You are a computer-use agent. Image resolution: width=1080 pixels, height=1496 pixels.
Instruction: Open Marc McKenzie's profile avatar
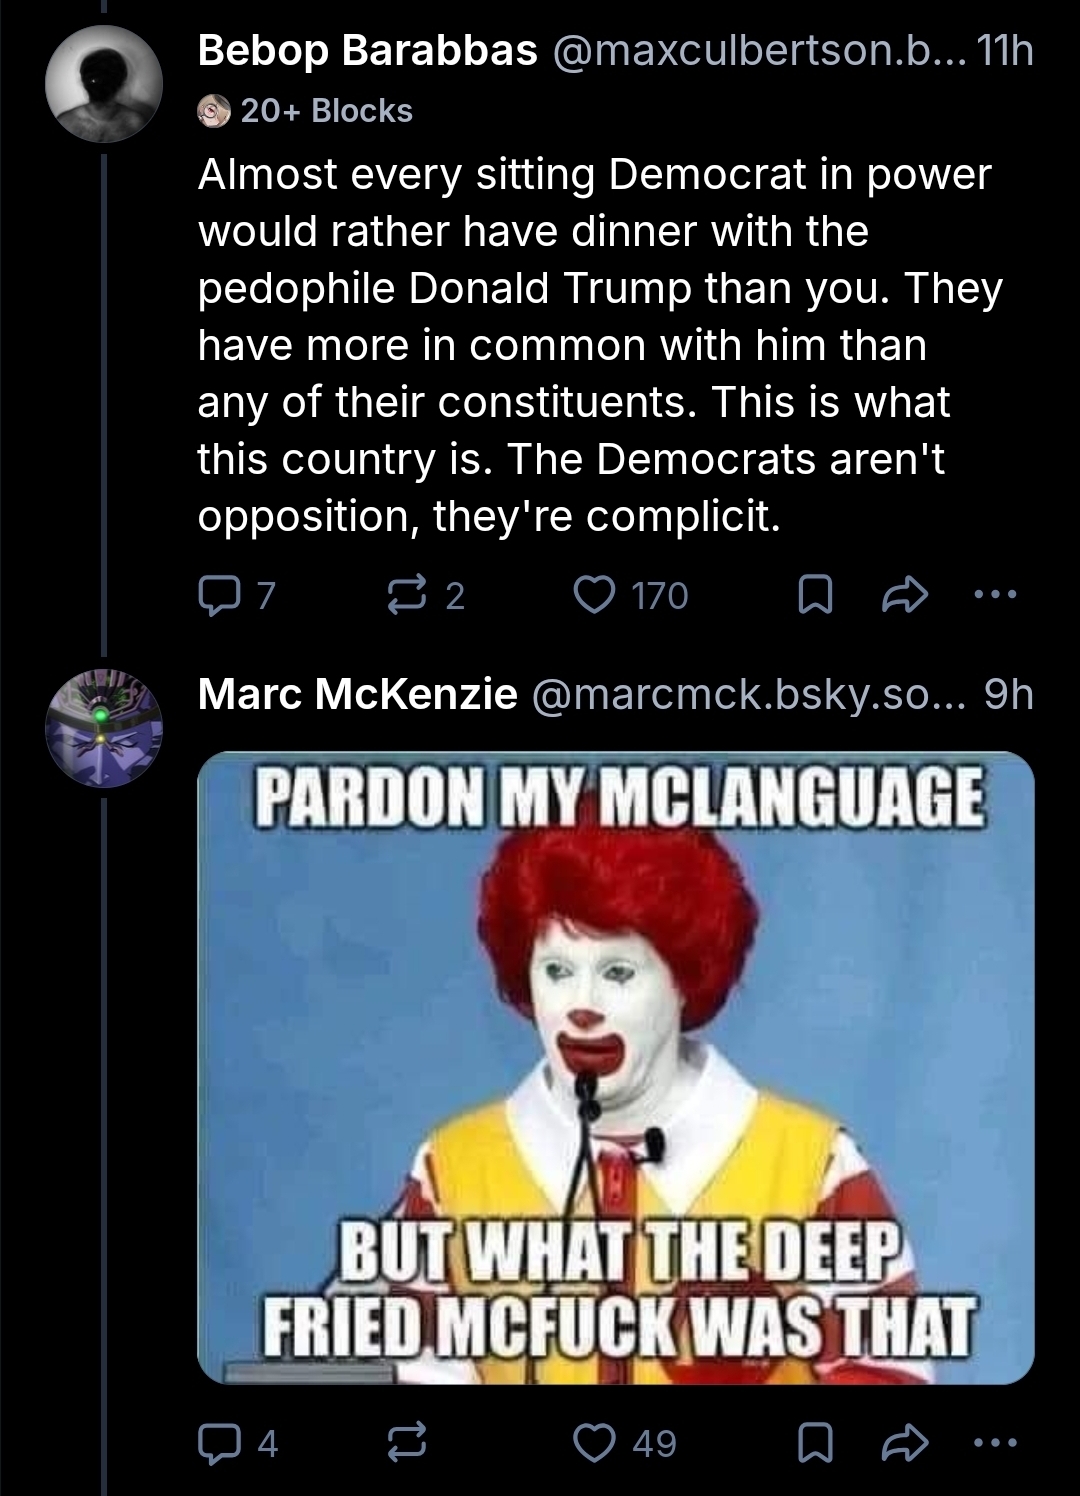coord(104,728)
